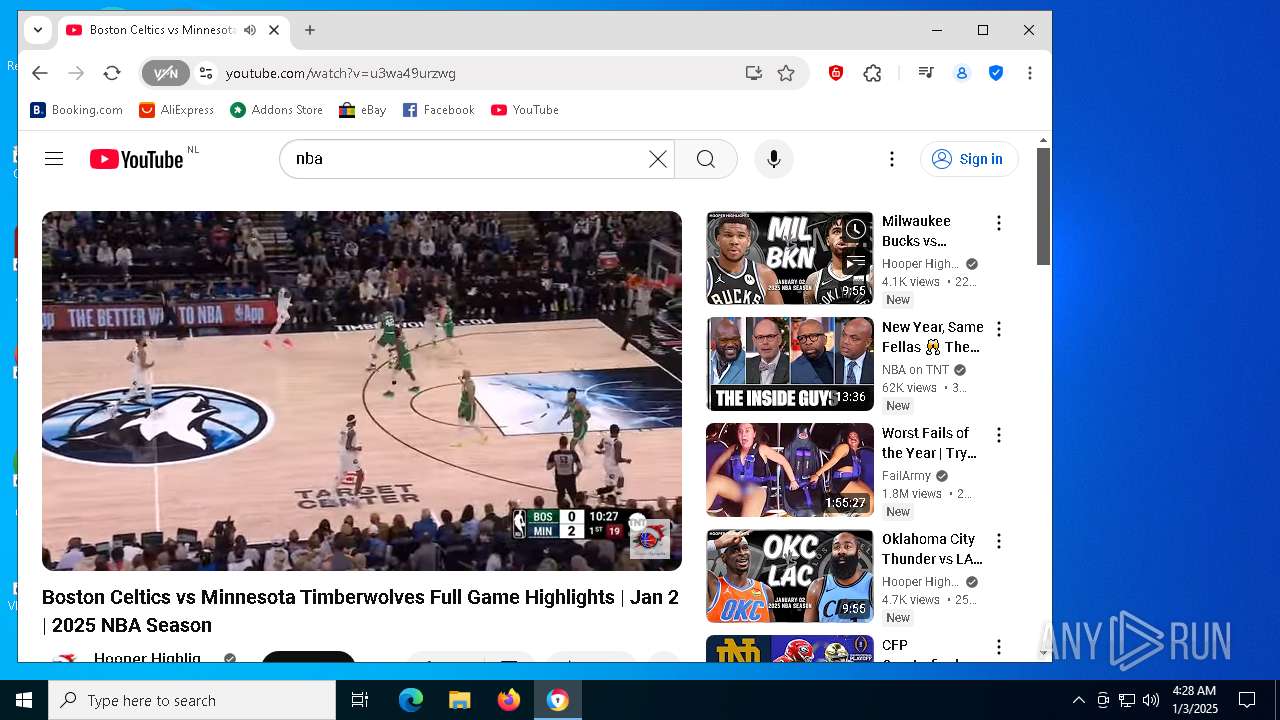Expand tab search dropdown arrow
1280x720 pixels.
38,30
